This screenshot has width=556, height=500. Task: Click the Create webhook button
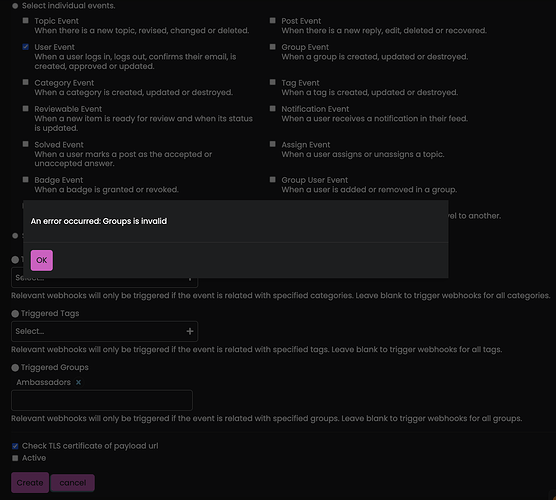[x=30, y=483]
